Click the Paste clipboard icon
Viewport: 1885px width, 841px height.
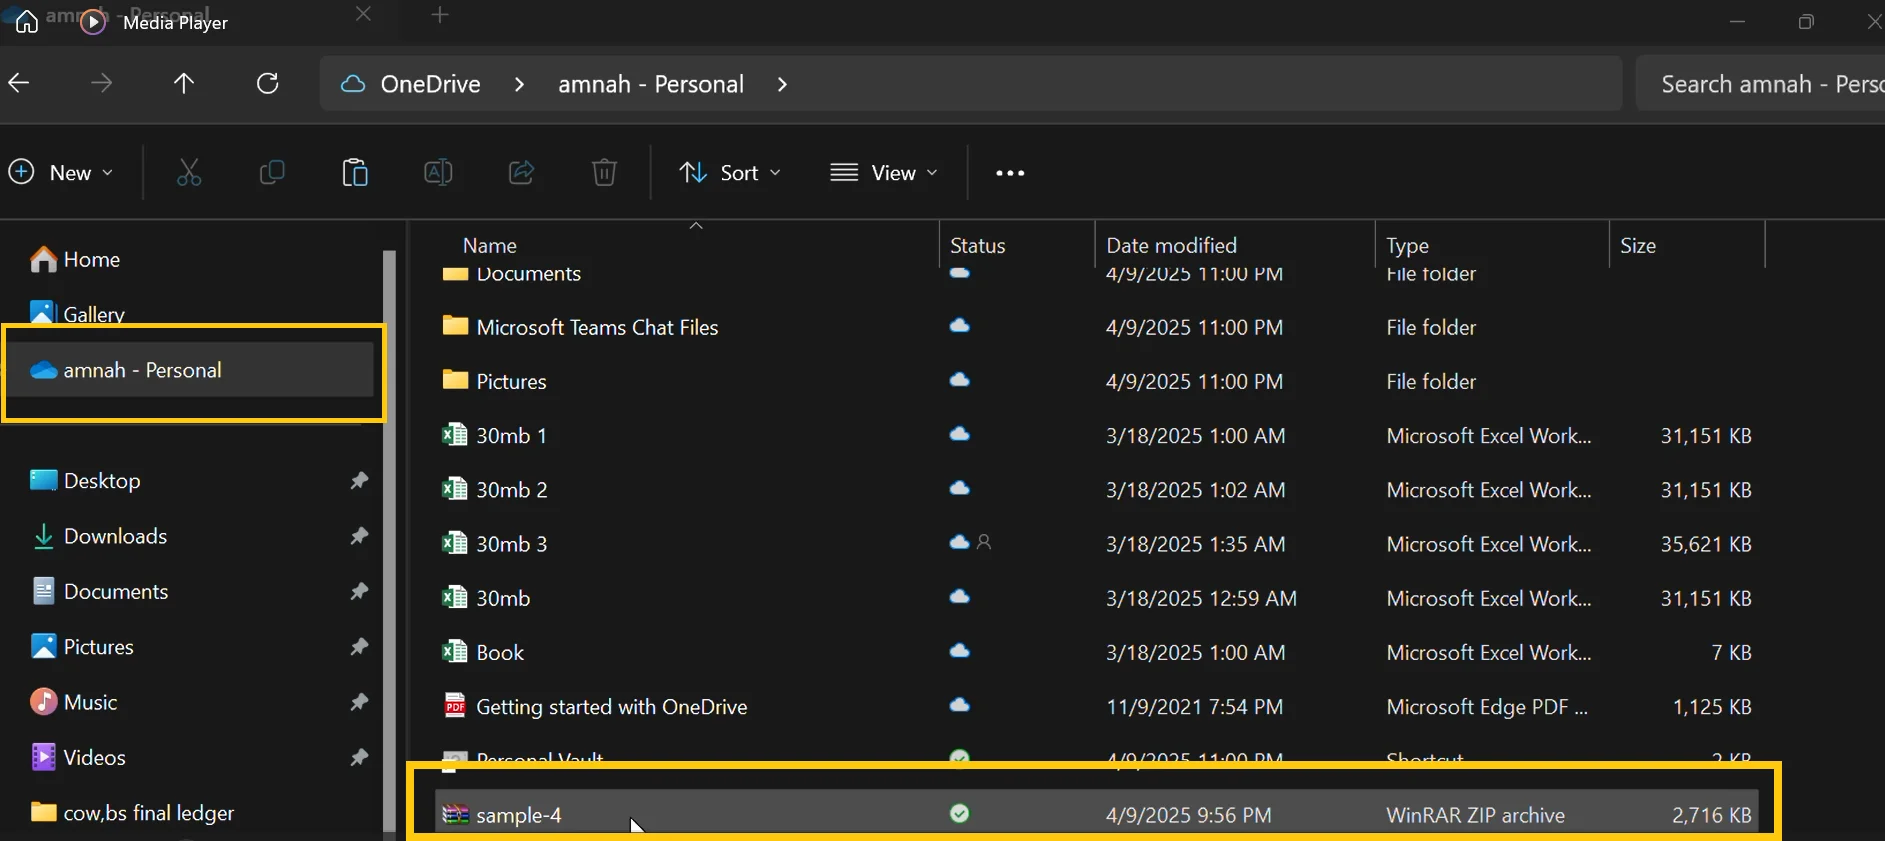point(355,173)
